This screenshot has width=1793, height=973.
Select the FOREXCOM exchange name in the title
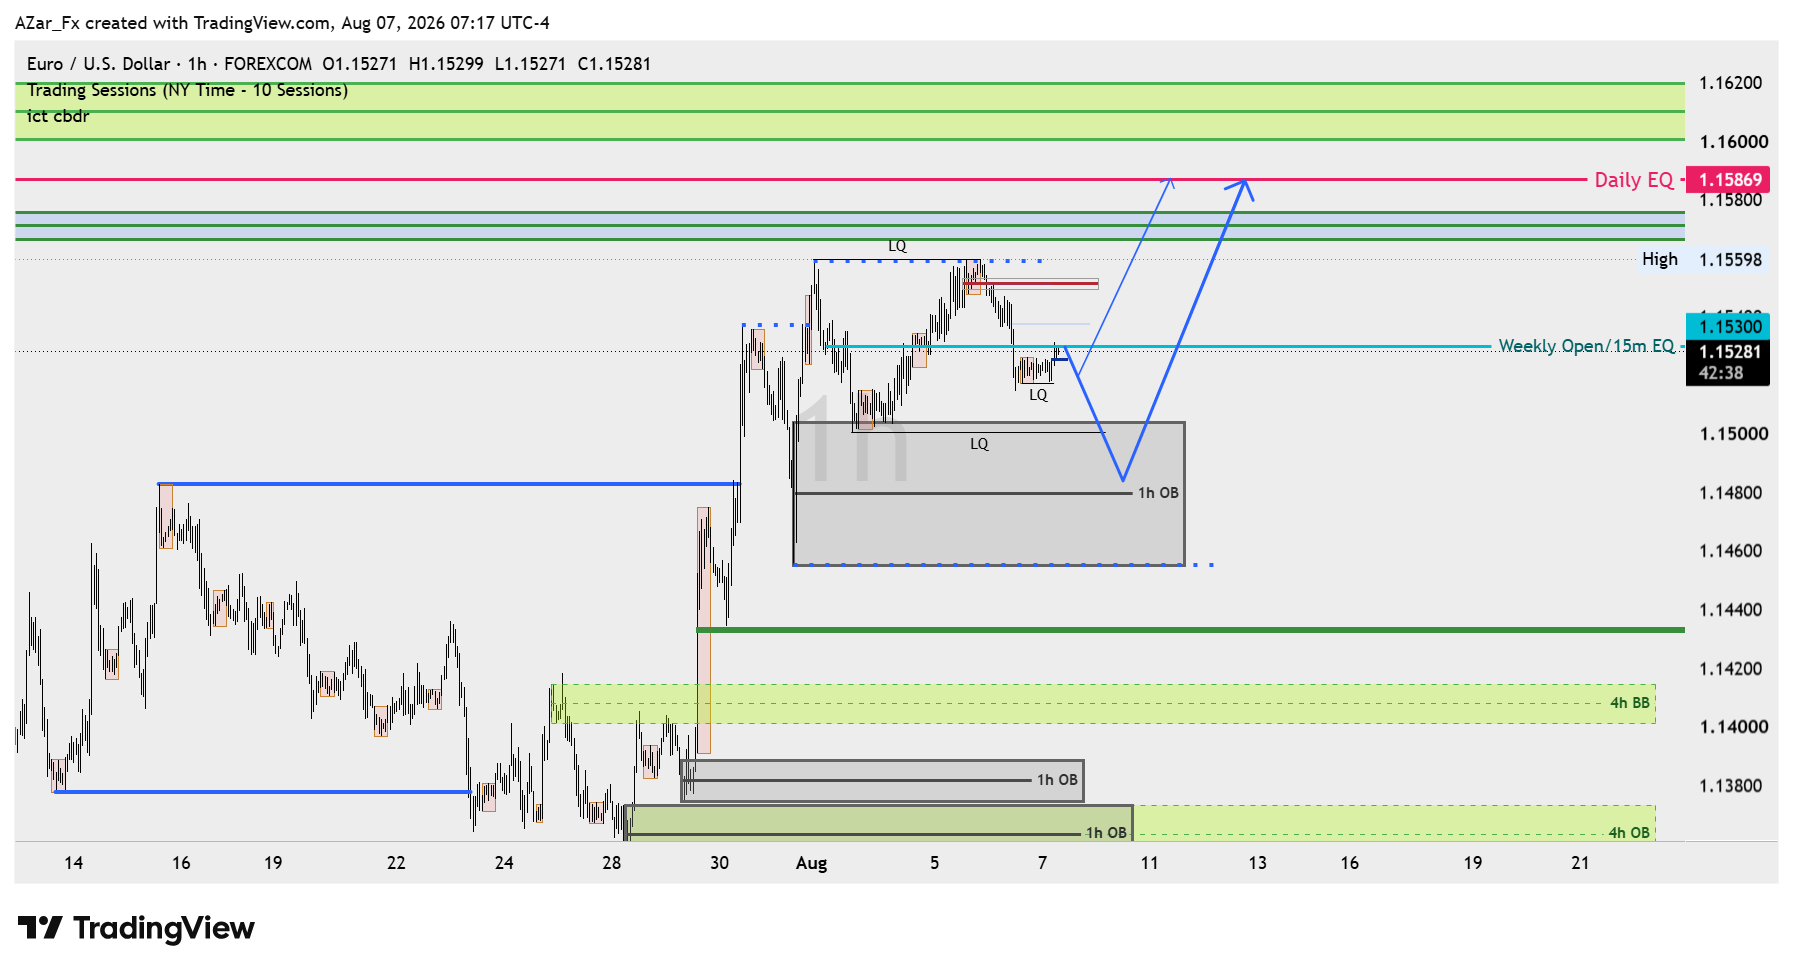click(x=268, y=64)
